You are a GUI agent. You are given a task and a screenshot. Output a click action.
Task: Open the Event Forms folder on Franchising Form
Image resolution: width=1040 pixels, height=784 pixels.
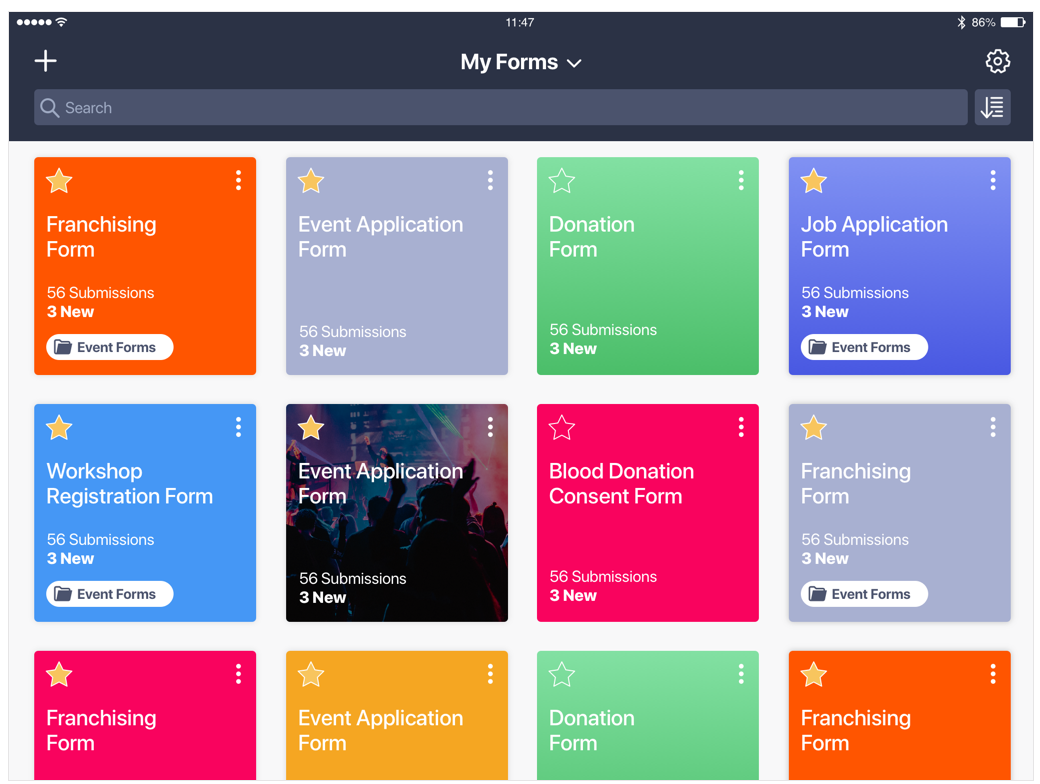tap(108, 347)
